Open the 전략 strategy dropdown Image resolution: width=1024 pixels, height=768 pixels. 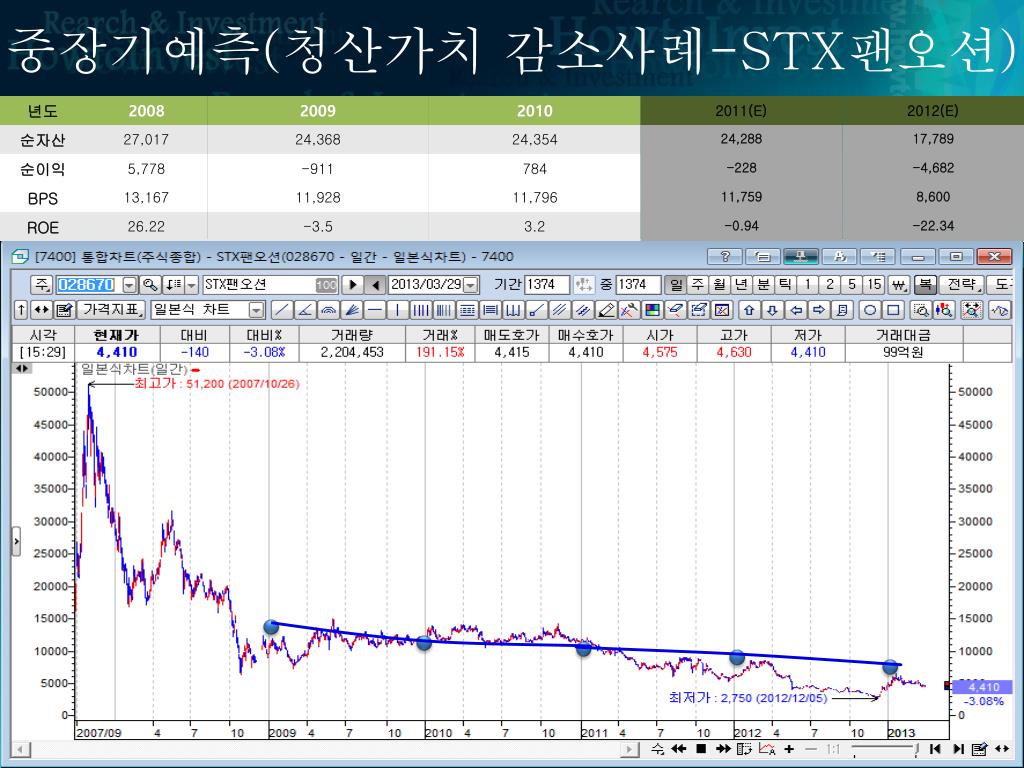(x=961, y=285)
